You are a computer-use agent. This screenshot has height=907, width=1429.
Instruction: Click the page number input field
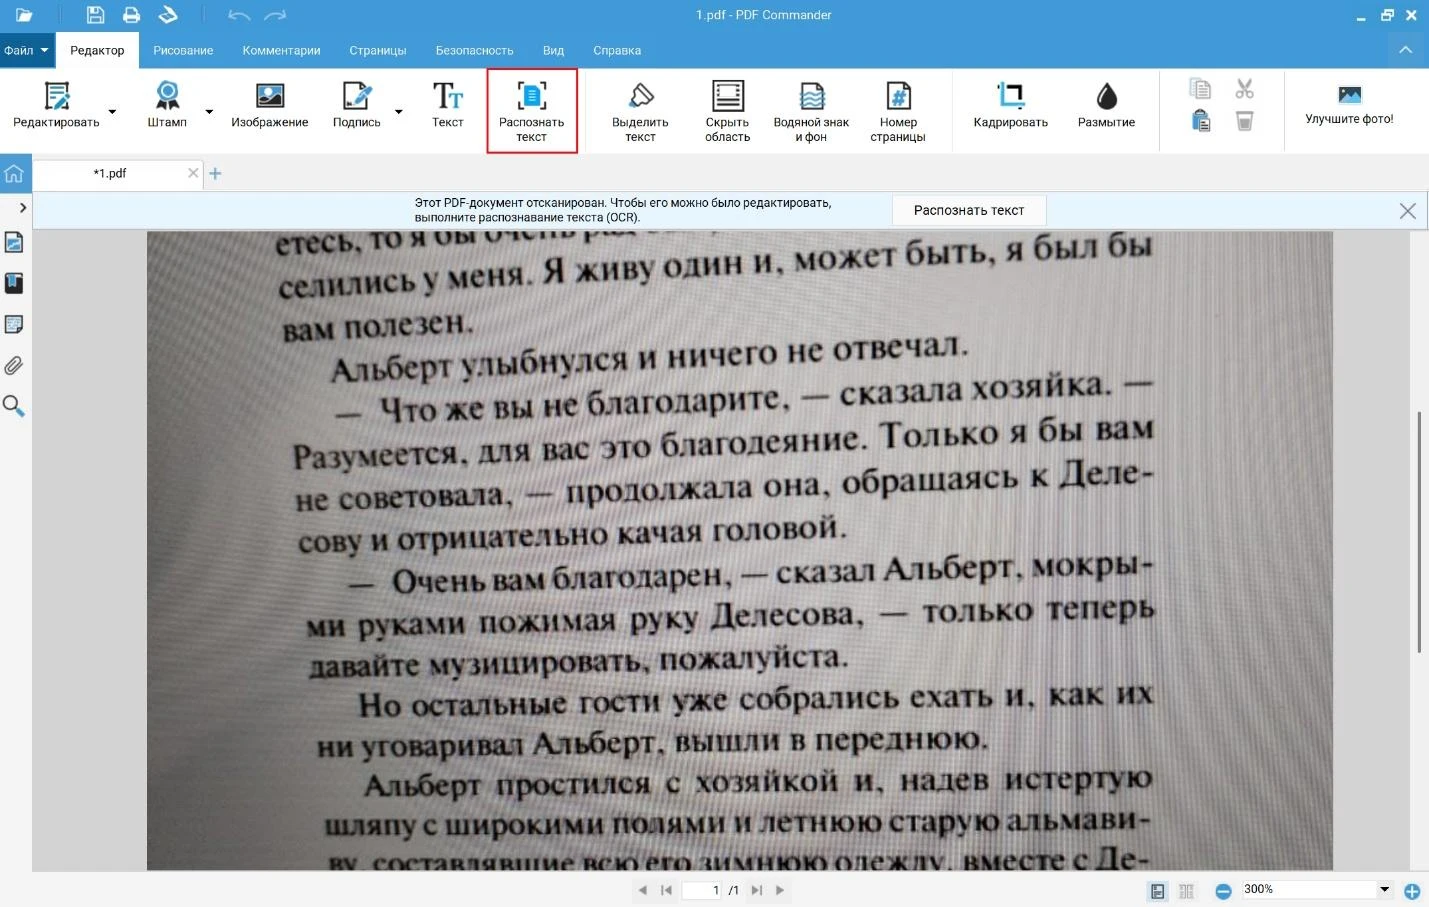701,890
